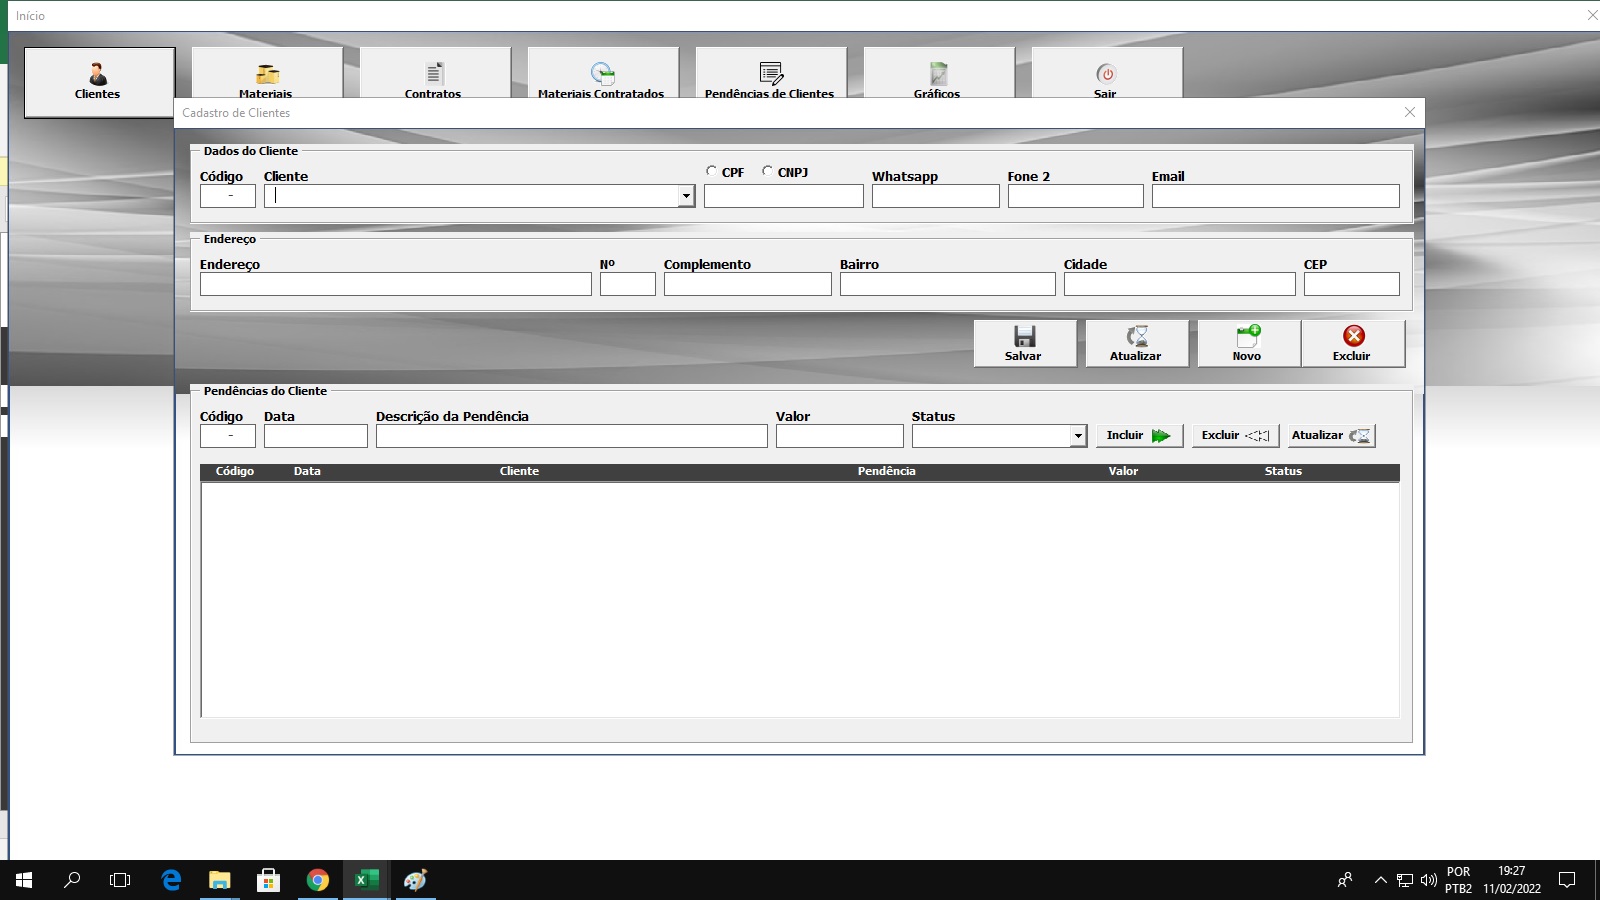Click the Pendência column header in list
Viewport: 1600px width, 900px height.
coord(886,471)
